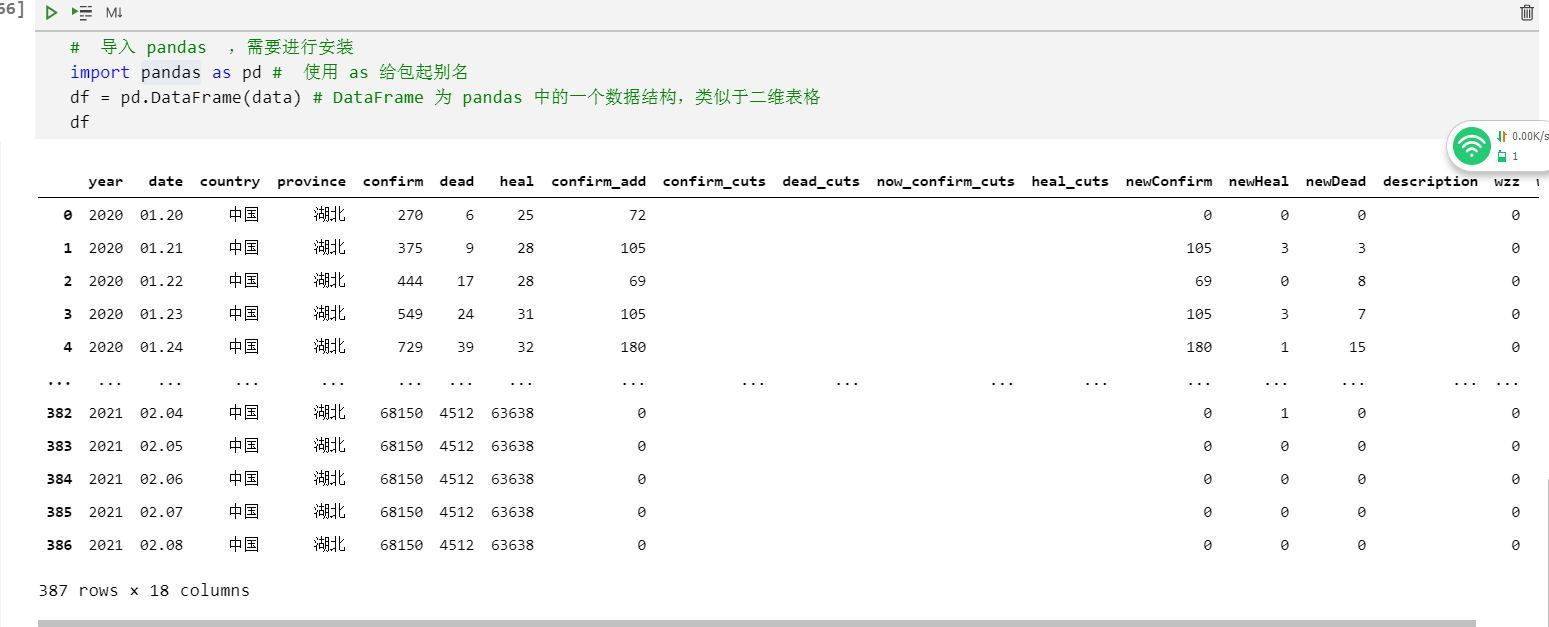Click the 'newDead' column header

pos(1336,181)
